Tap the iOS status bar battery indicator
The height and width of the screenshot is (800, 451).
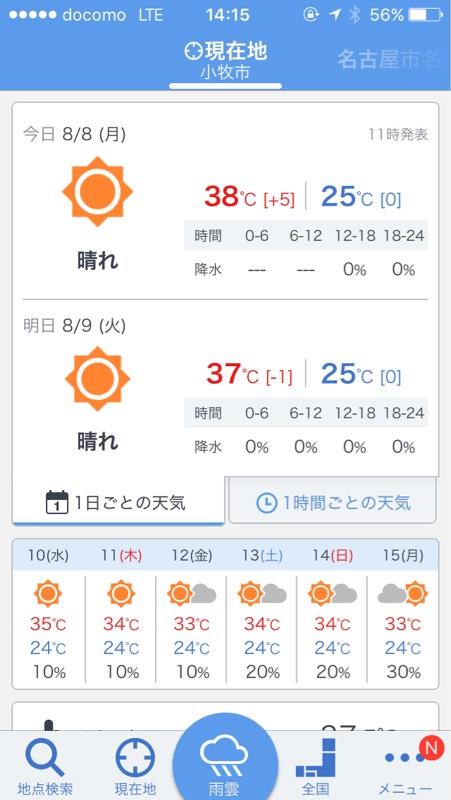[426, 15]
